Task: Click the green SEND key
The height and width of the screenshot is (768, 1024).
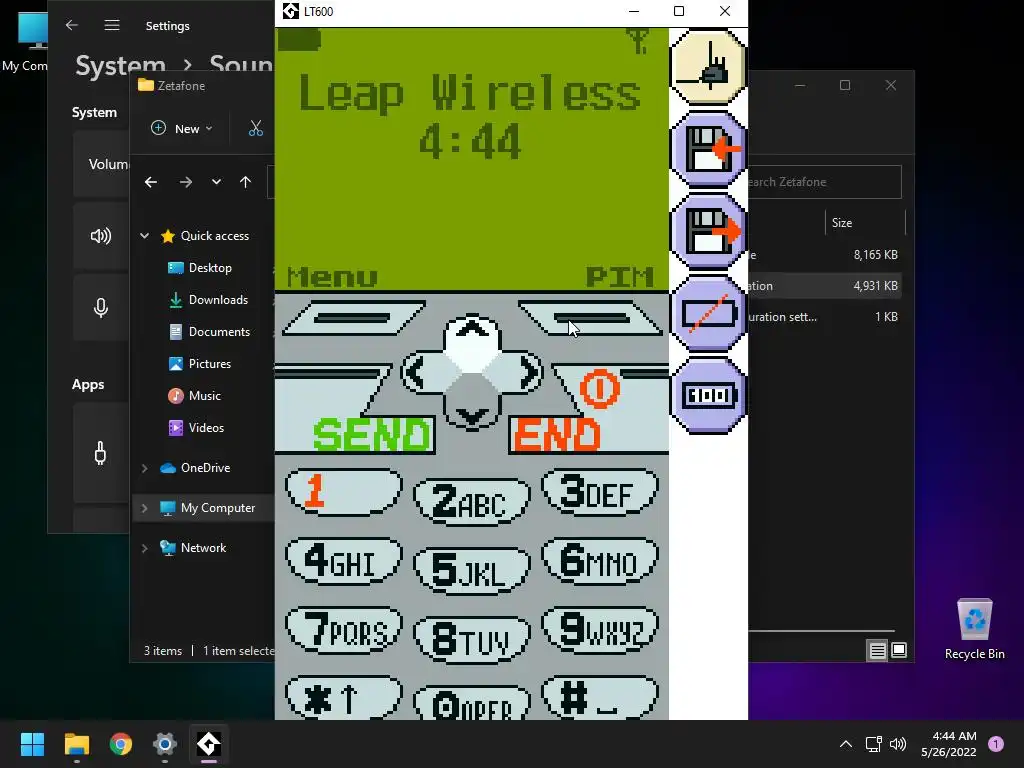Action: 371,434
